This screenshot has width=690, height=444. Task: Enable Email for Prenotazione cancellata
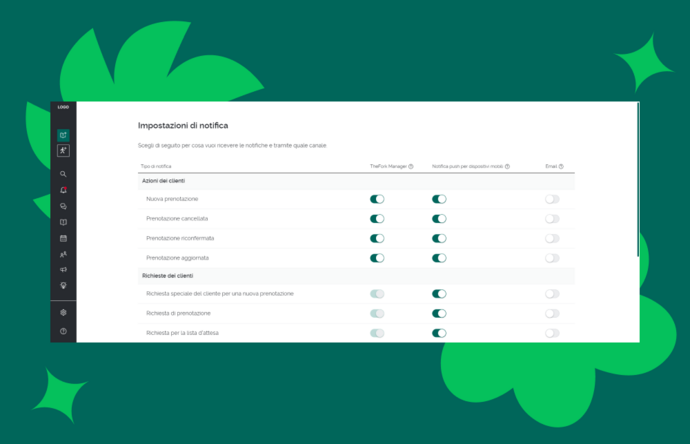tap(552, 218)
